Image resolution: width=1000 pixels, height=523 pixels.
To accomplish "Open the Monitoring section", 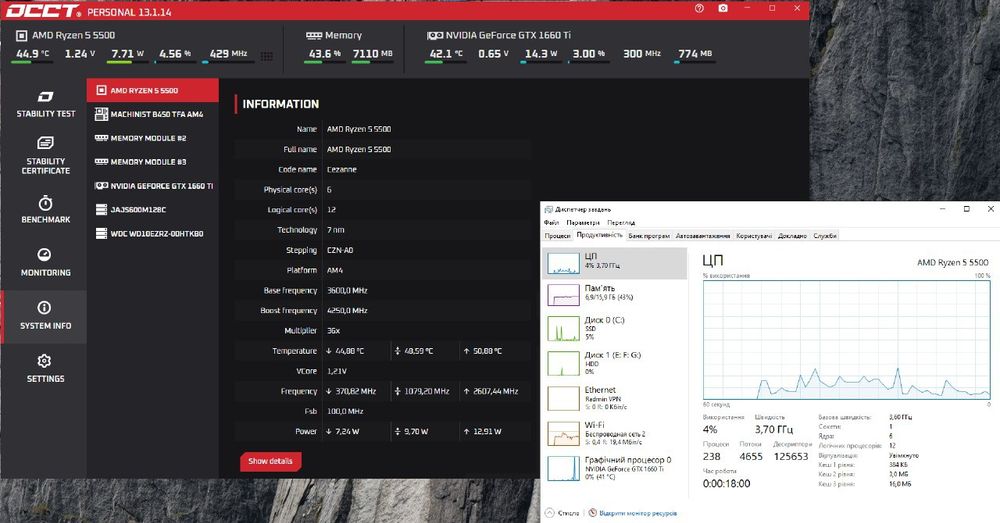I will tap(45, 263).
